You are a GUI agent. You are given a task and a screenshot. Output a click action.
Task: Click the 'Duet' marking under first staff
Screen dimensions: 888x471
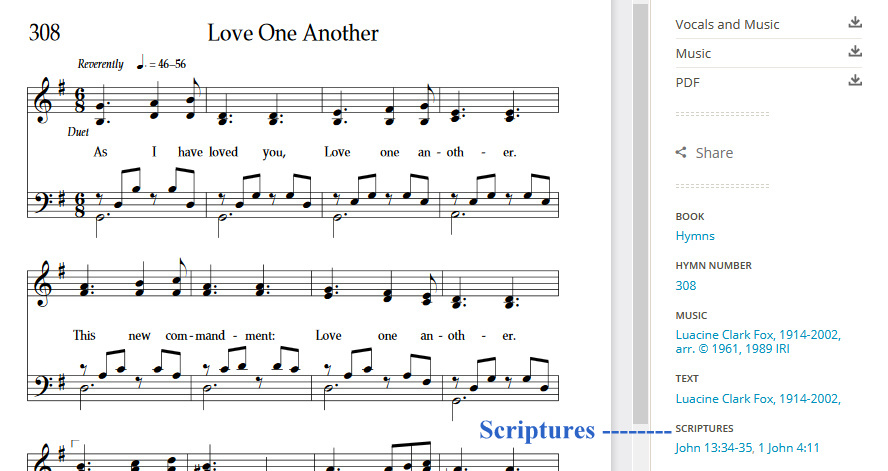point(78,132)
